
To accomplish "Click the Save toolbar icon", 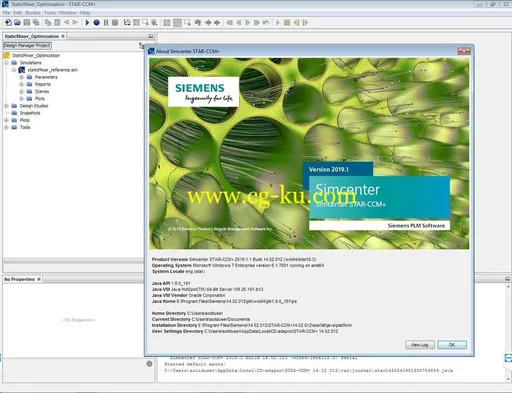I will pos(27,22).
